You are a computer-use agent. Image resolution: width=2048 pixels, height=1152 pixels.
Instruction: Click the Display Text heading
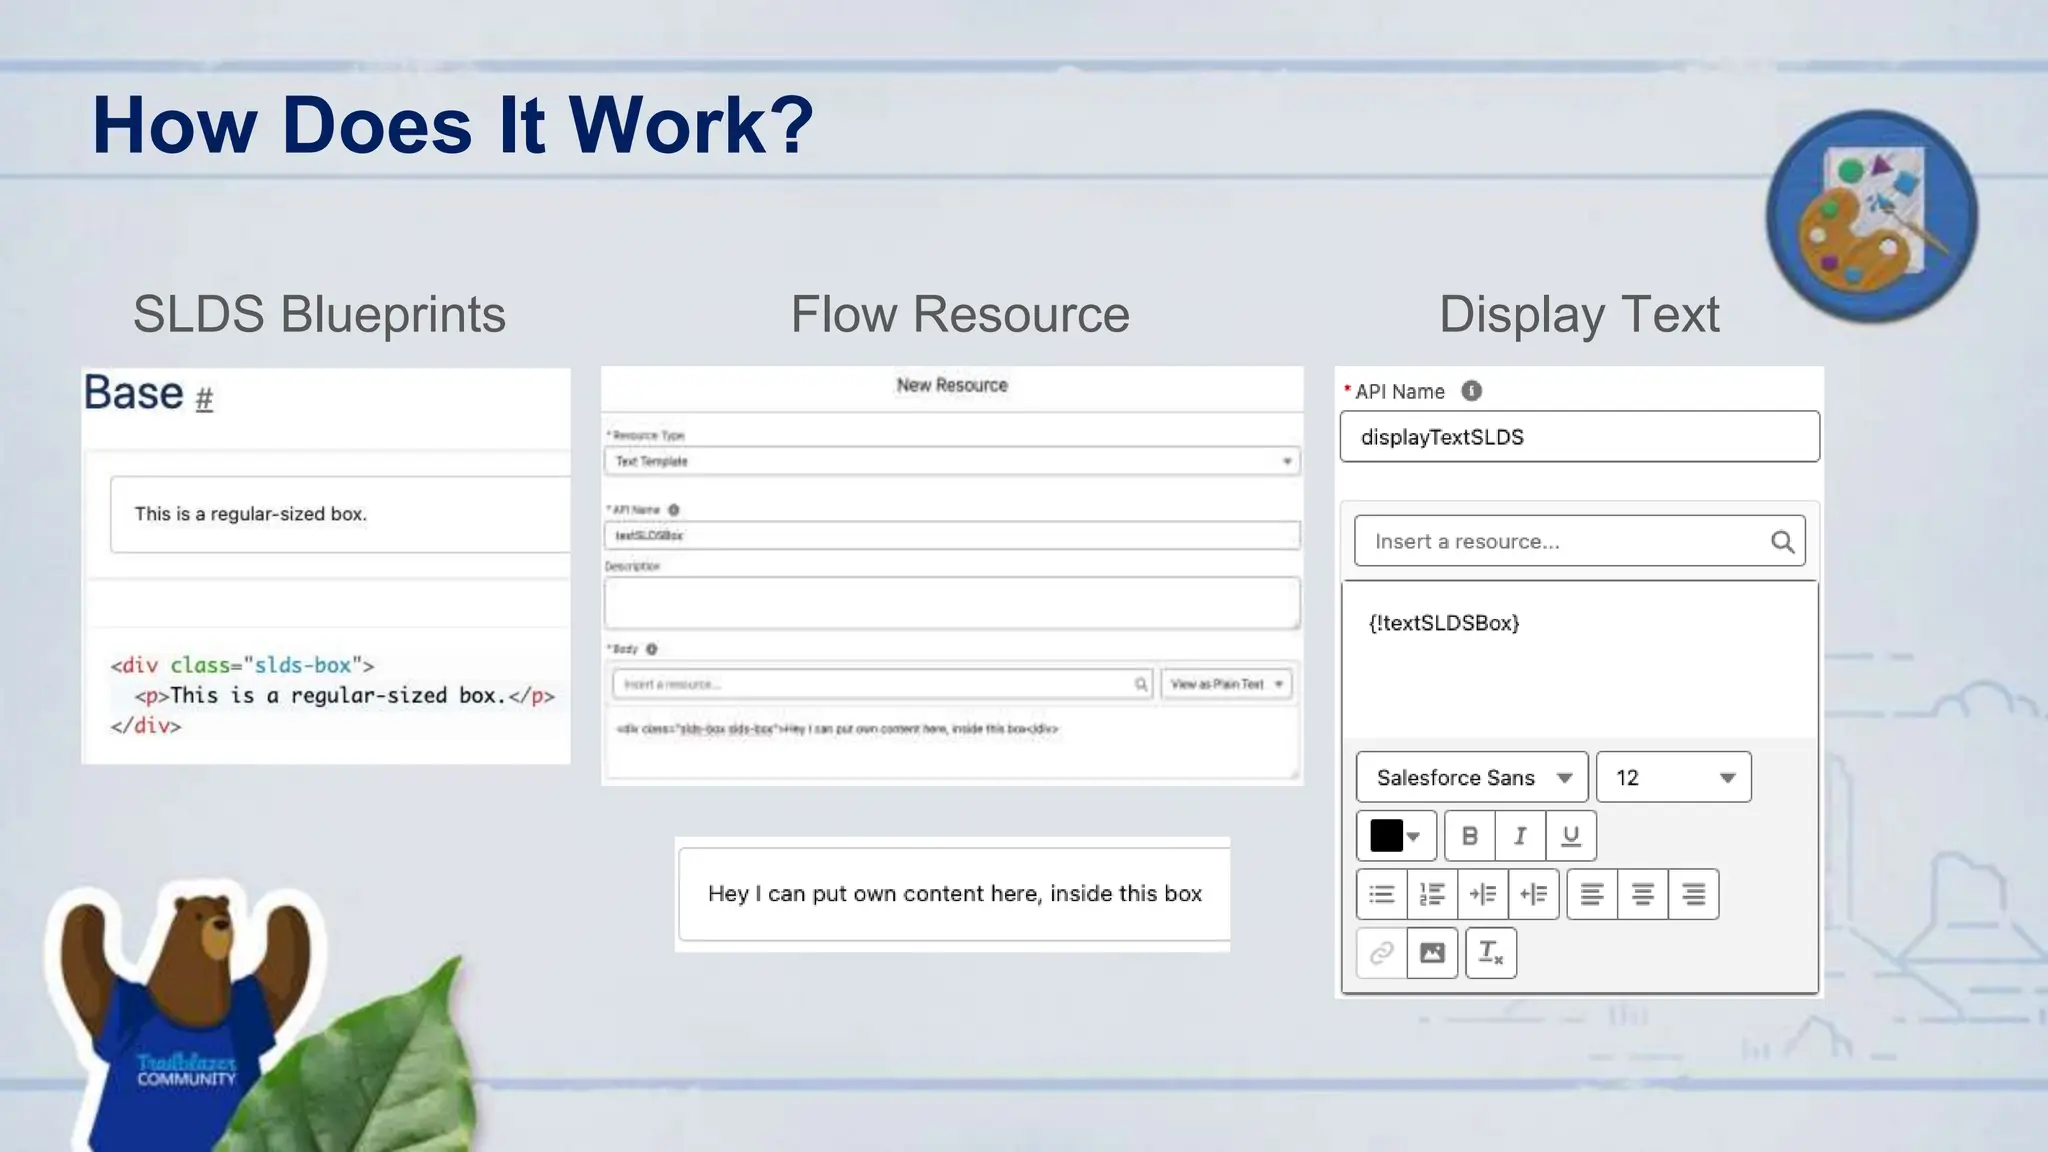coord(1579,314)
